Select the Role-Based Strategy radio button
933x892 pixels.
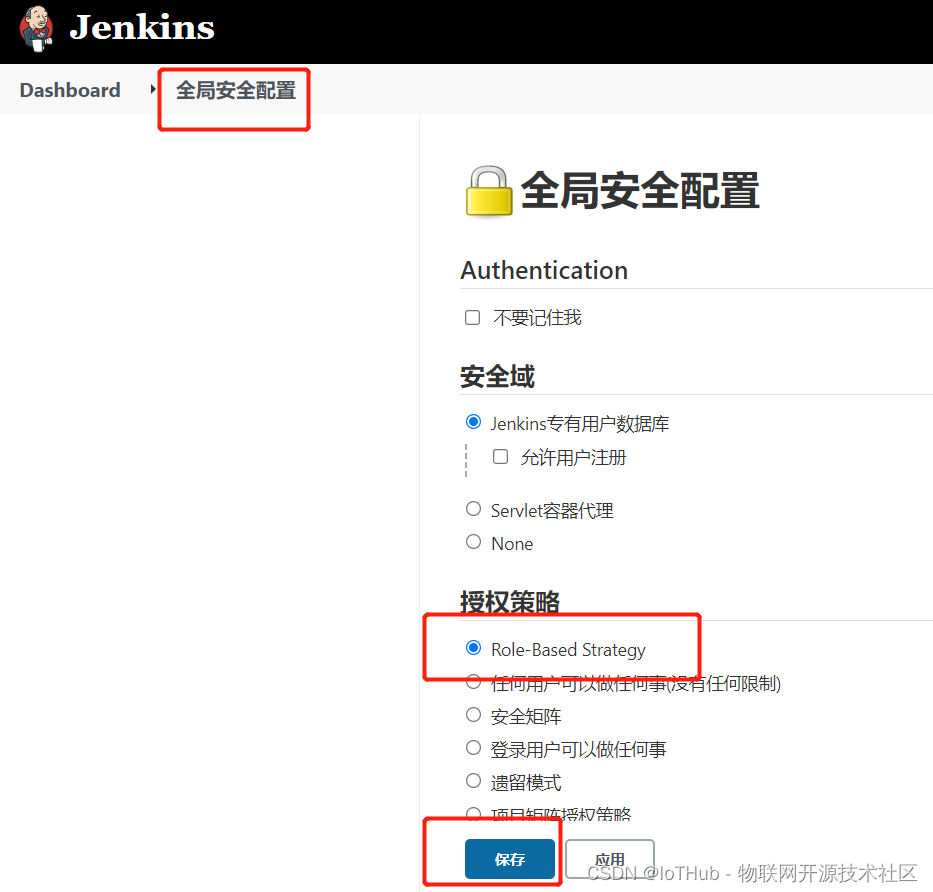[474, 647]
